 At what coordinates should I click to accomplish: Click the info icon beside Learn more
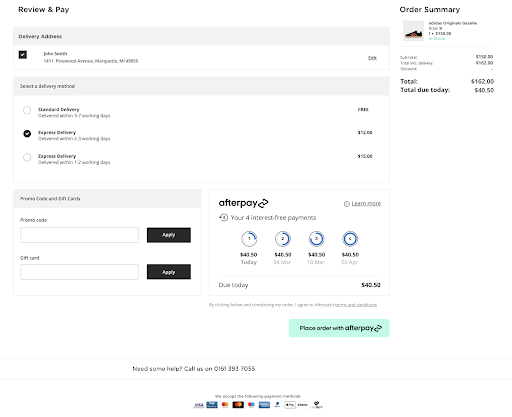click(x=347, y=204)
